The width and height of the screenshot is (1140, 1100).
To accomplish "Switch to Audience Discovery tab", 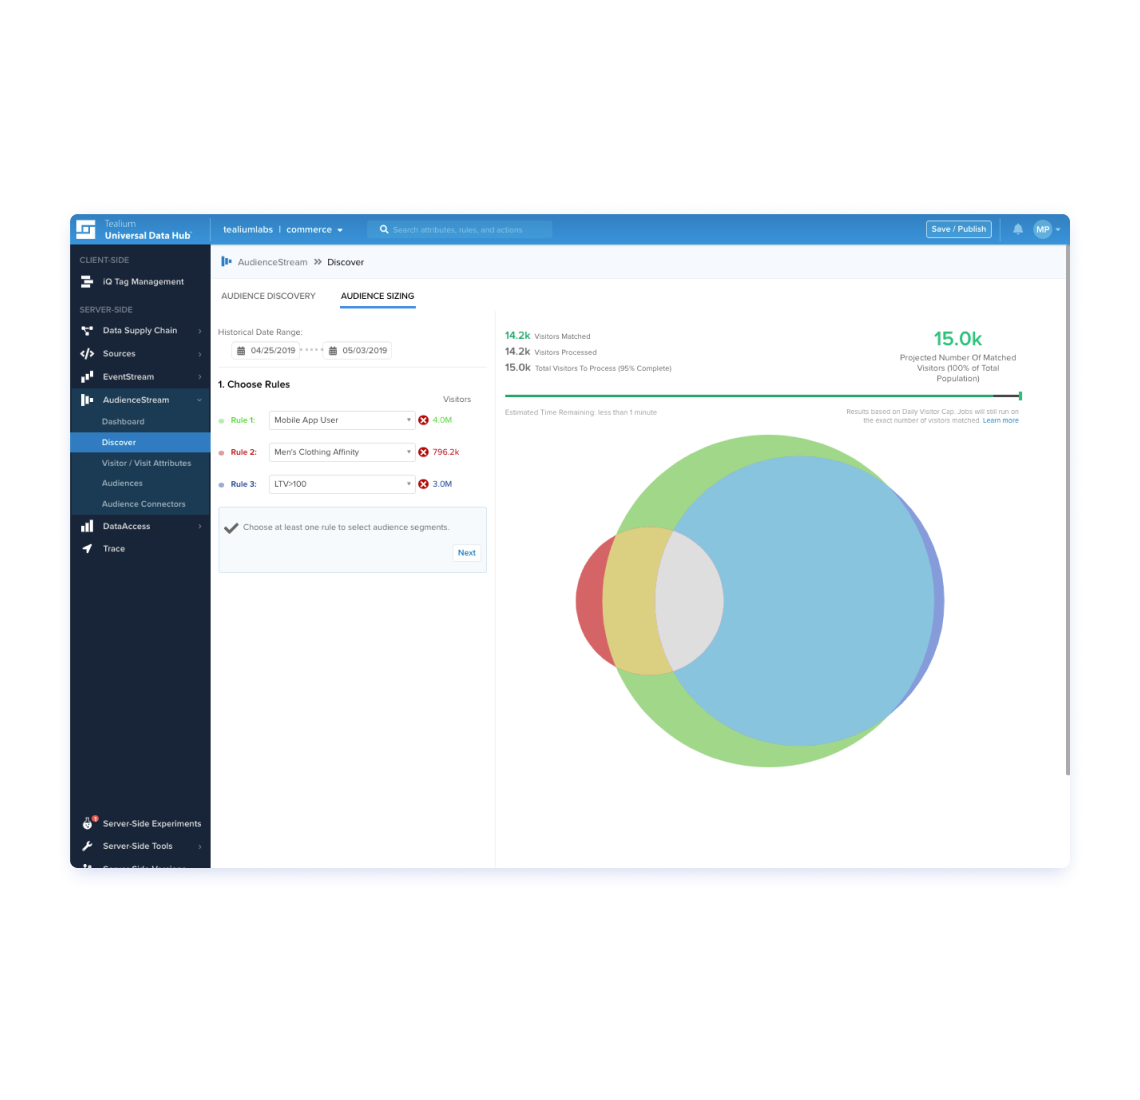I will pos(268,296).
